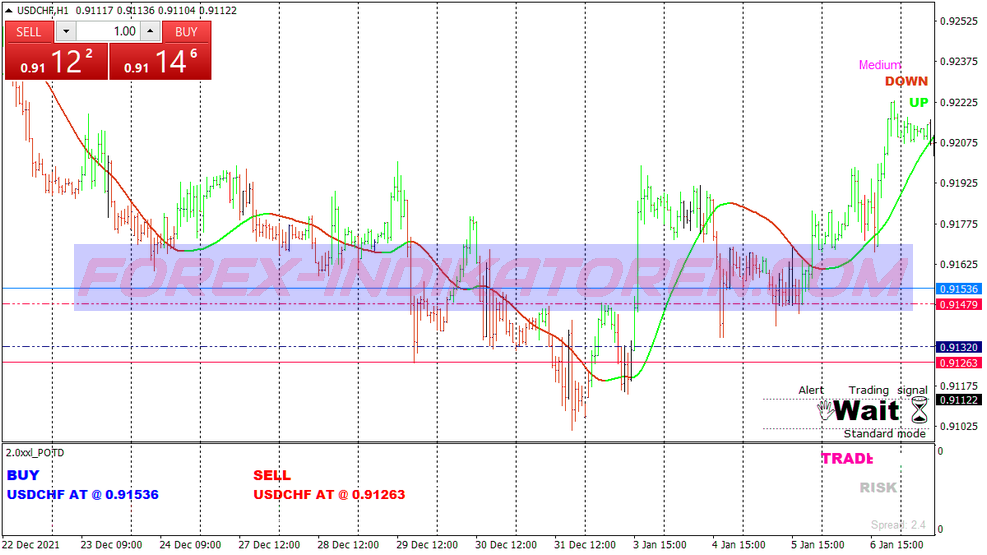Image resolution: width=987 pixels, height=555 pixels.
Task: Click the buy price 0.91 14 panel
Action: tap(161, 62)
